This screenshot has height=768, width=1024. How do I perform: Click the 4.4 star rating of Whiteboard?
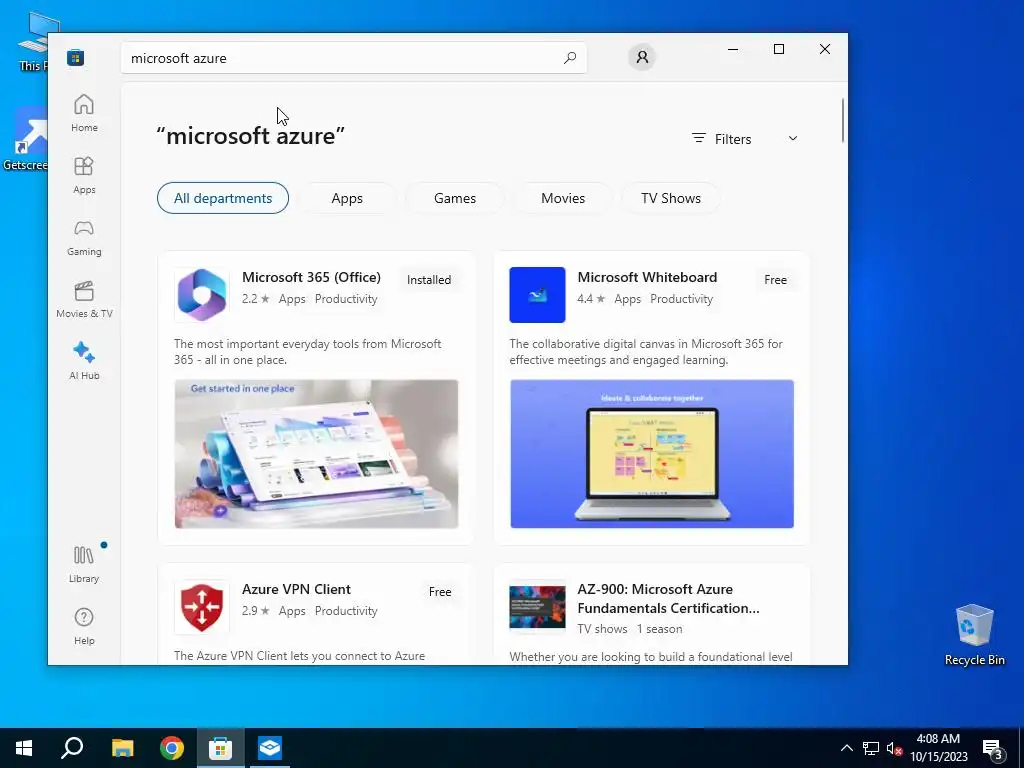[591, 299]
